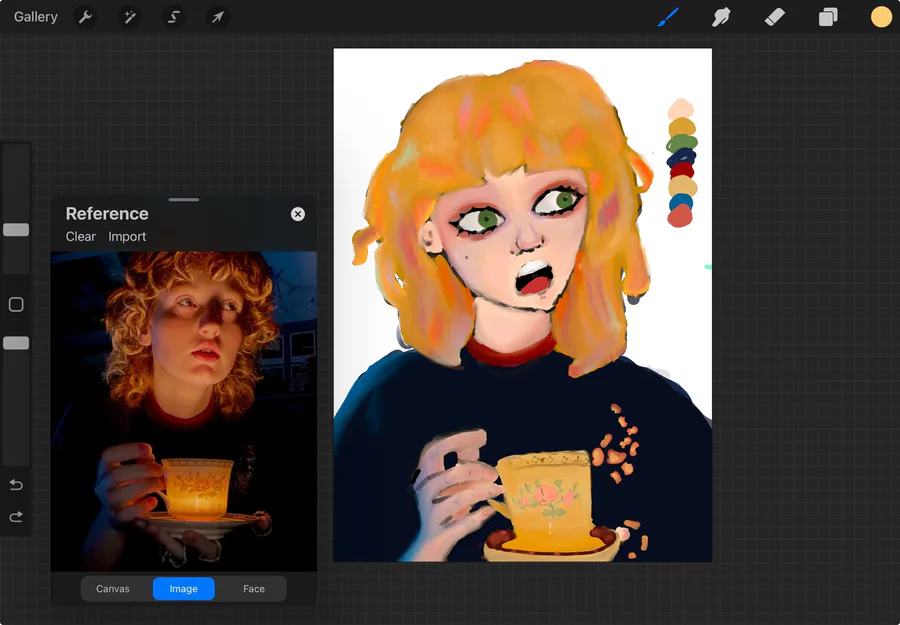Click the reference photo of curly-haired person
900x625 pixels.
(x=184, y=412)
